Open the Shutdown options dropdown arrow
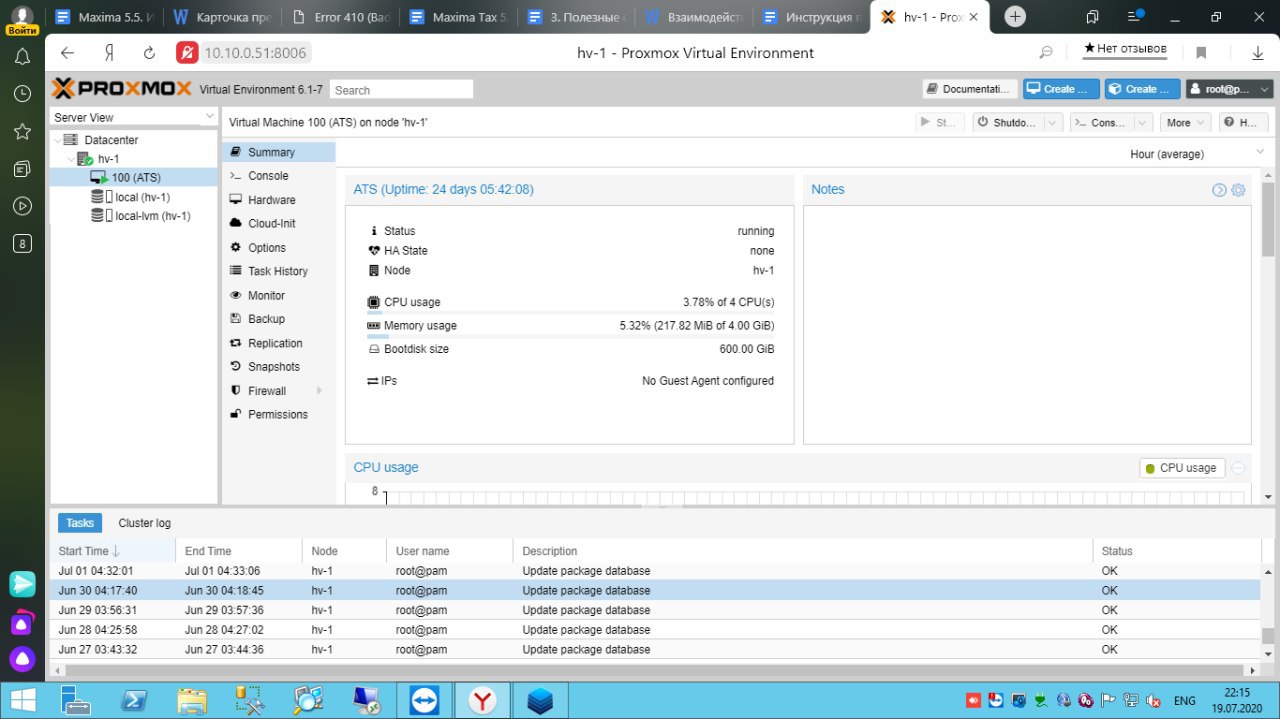Viewport: 1280px width, 719px height. point(1052,122)
